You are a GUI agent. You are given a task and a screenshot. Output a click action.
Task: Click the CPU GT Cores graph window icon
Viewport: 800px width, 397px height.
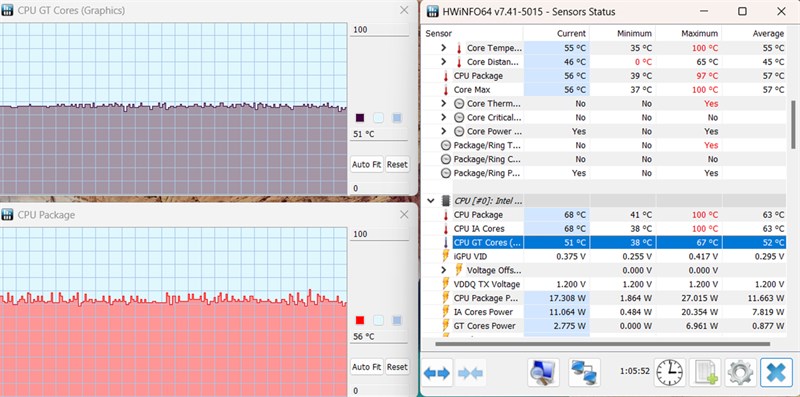pyautogui.click(x=7, y=10)
